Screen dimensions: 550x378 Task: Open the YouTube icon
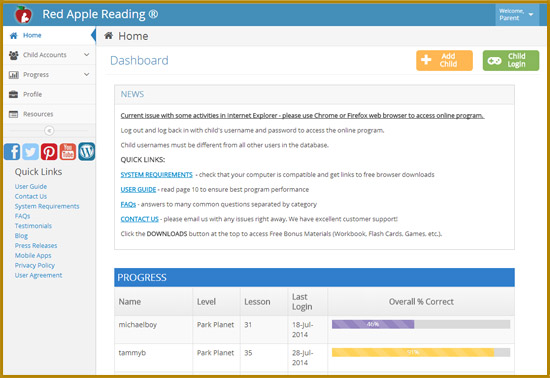68,152
